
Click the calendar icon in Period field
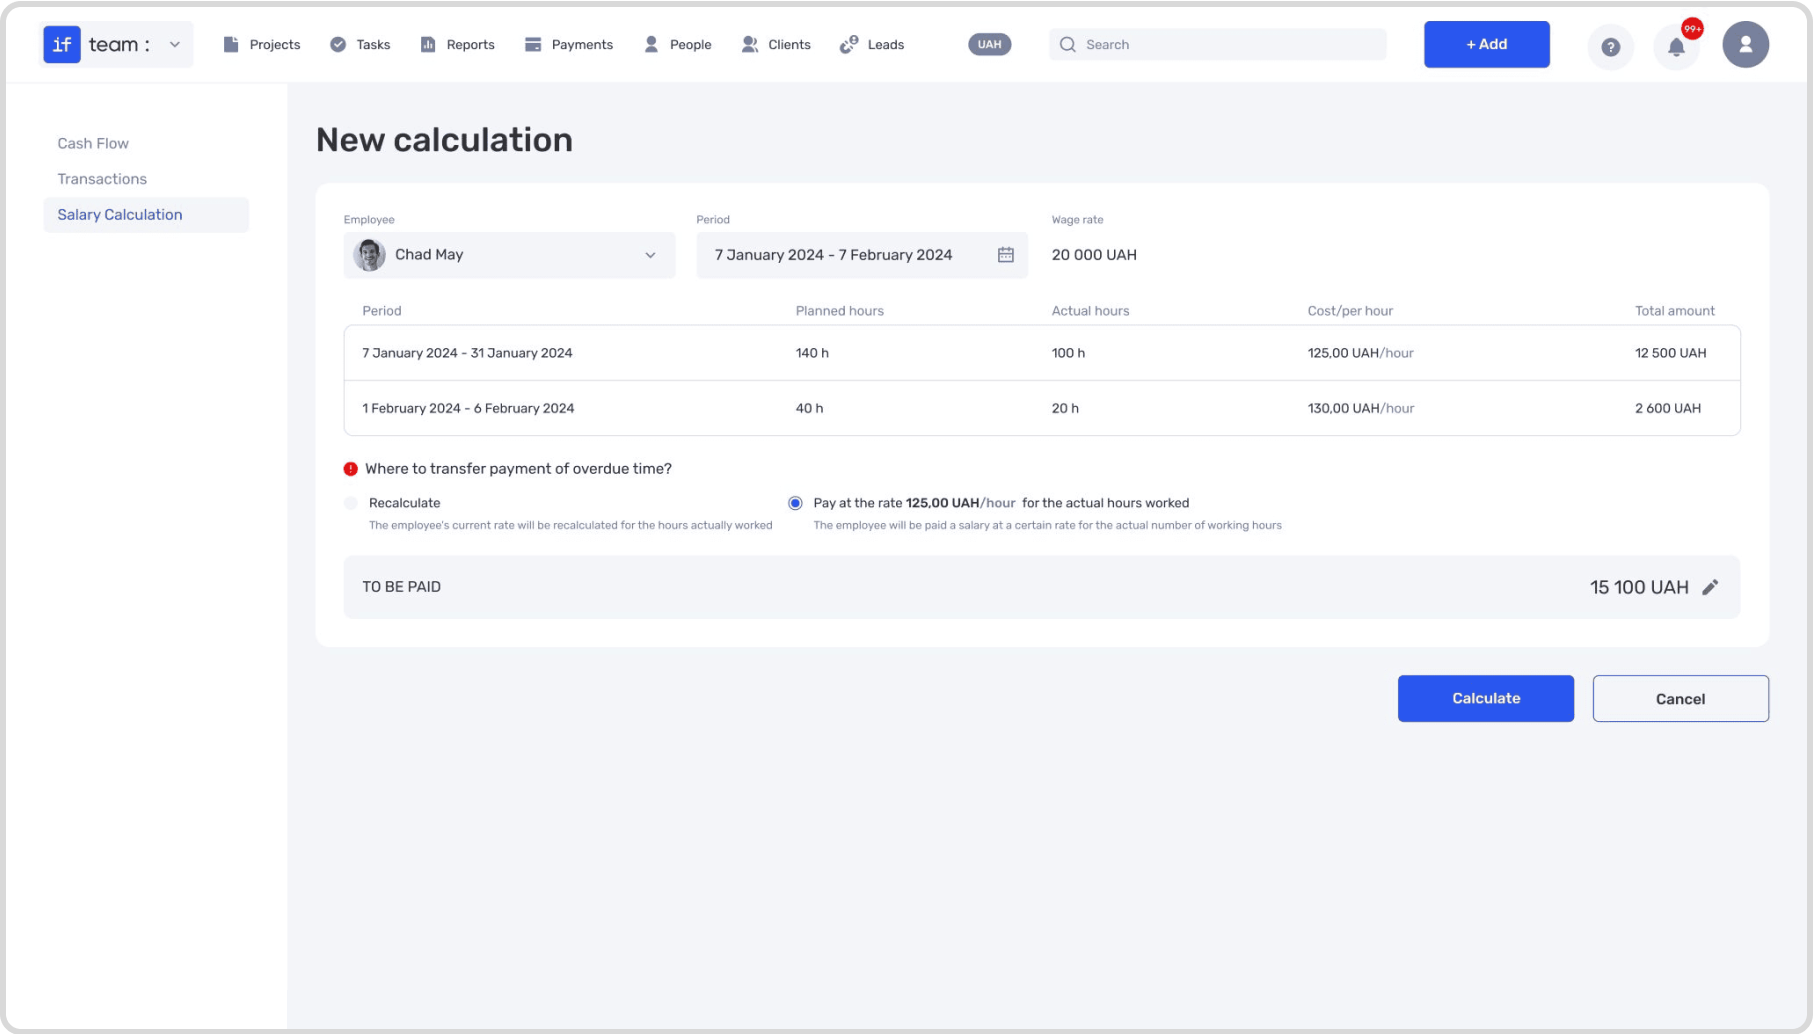coord(1005,255)
